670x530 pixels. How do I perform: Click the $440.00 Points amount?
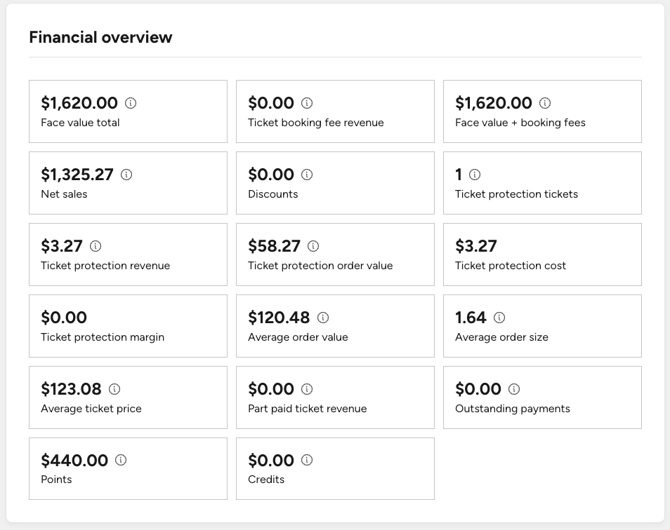click(74, 460)
